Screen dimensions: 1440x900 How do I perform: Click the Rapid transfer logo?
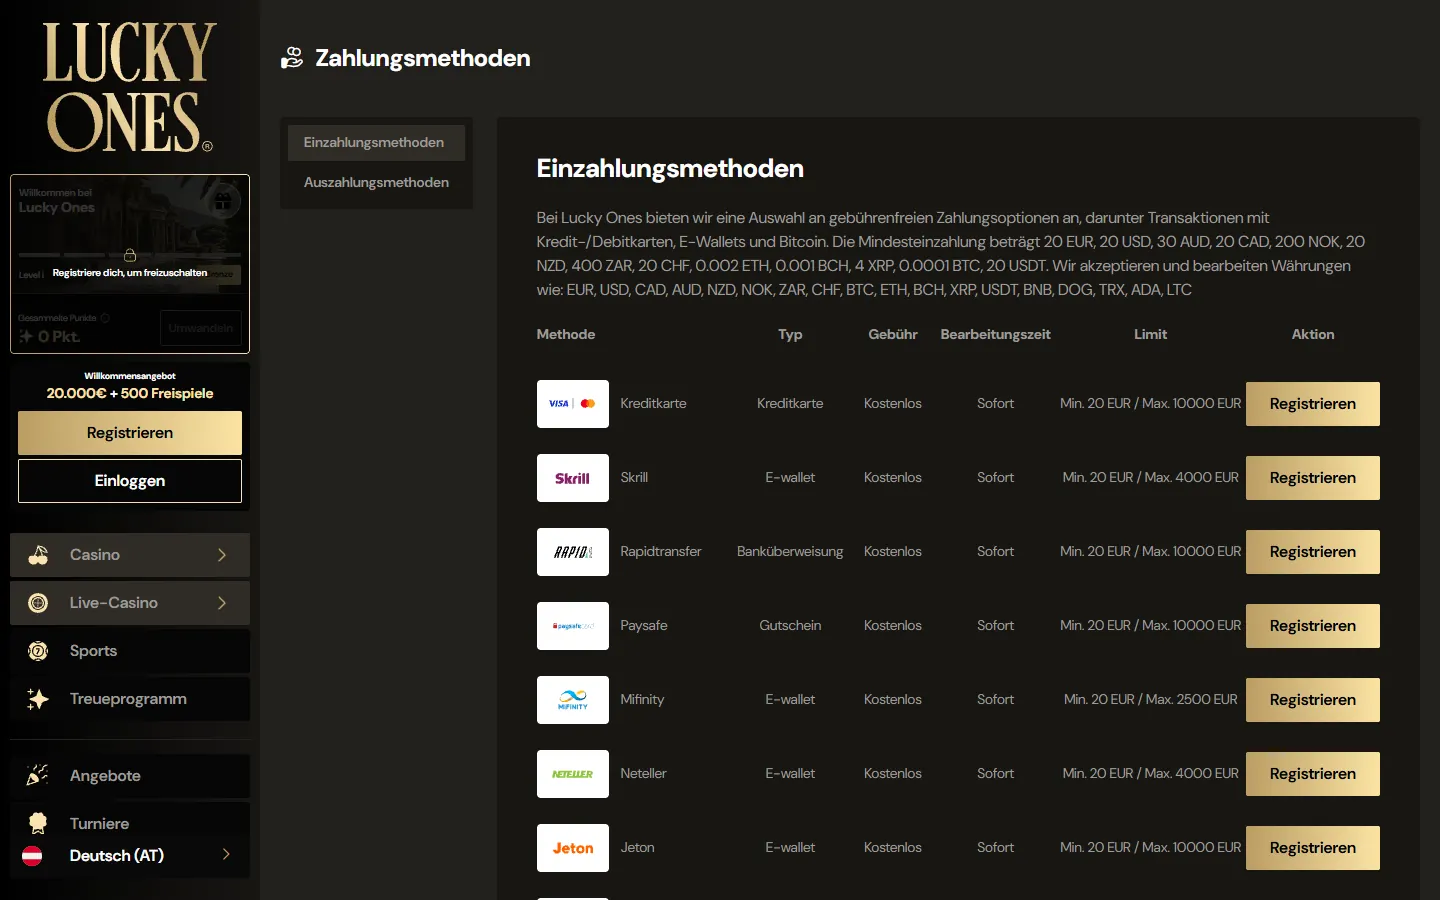point(573,552)
